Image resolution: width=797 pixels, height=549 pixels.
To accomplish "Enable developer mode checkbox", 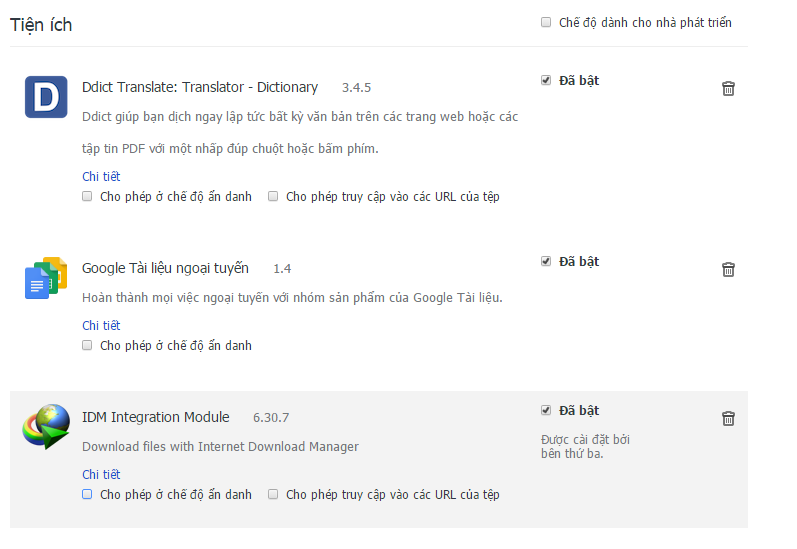I will pos(546,22).
